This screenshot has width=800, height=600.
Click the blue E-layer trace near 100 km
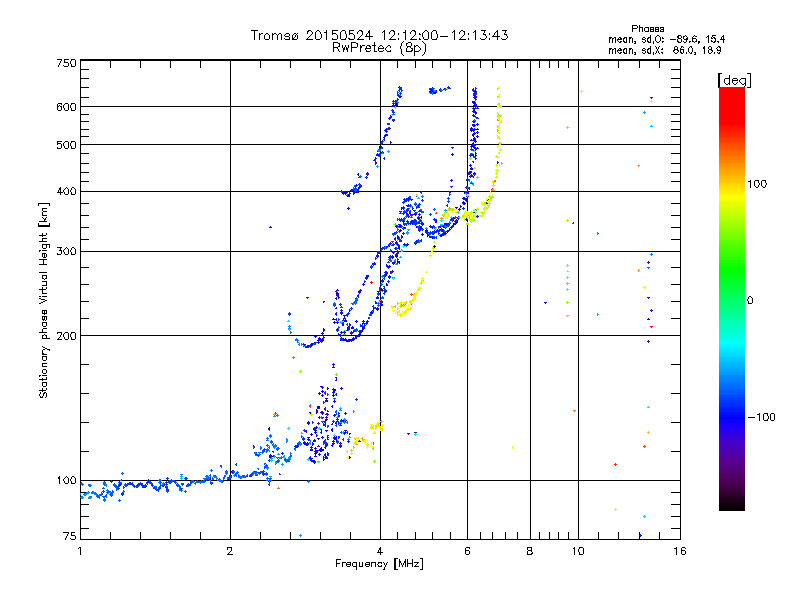(x=173, y=484)
